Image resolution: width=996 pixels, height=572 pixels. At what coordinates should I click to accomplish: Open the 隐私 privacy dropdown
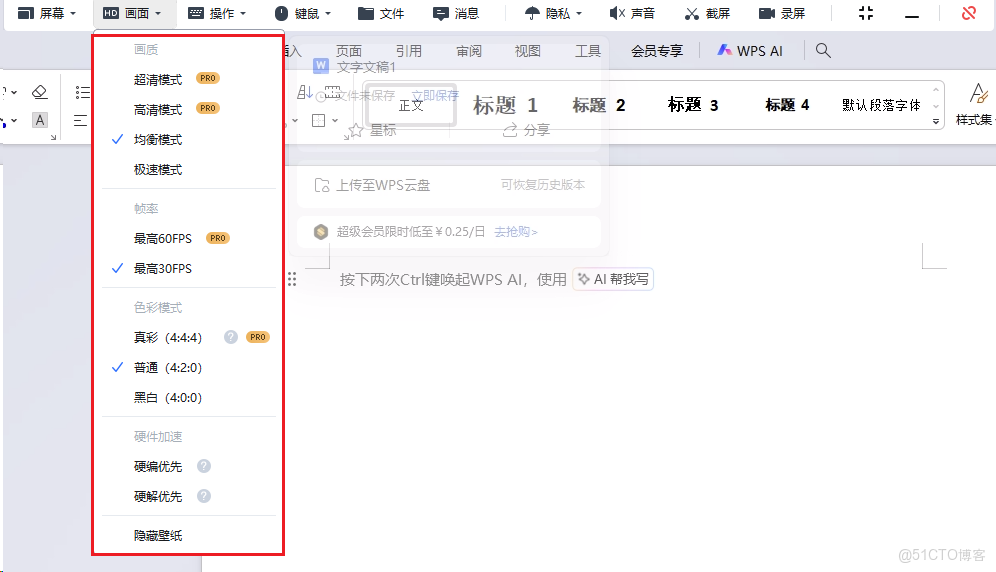pyautogui.click(x=553, y=13)
